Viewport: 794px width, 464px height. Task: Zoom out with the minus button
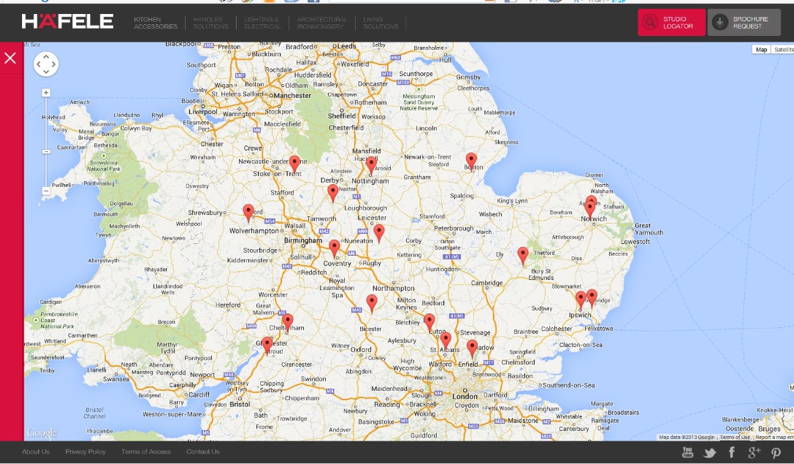pyautogui.click(x=46, y=191)
